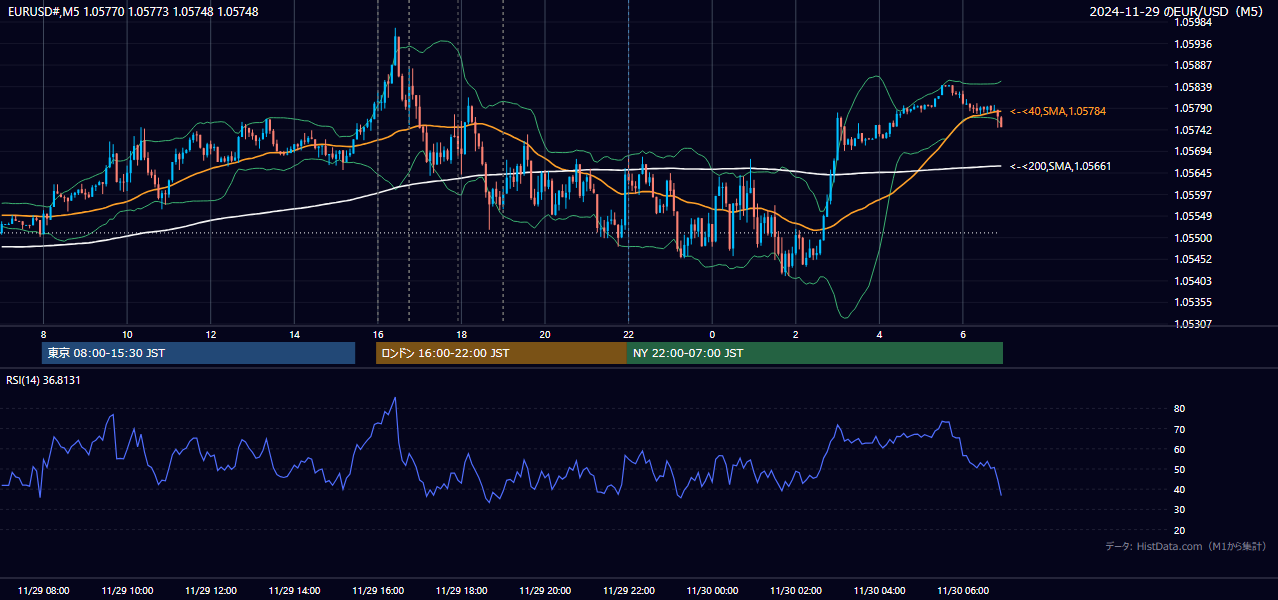Click RSI scale value 60

1179,449
